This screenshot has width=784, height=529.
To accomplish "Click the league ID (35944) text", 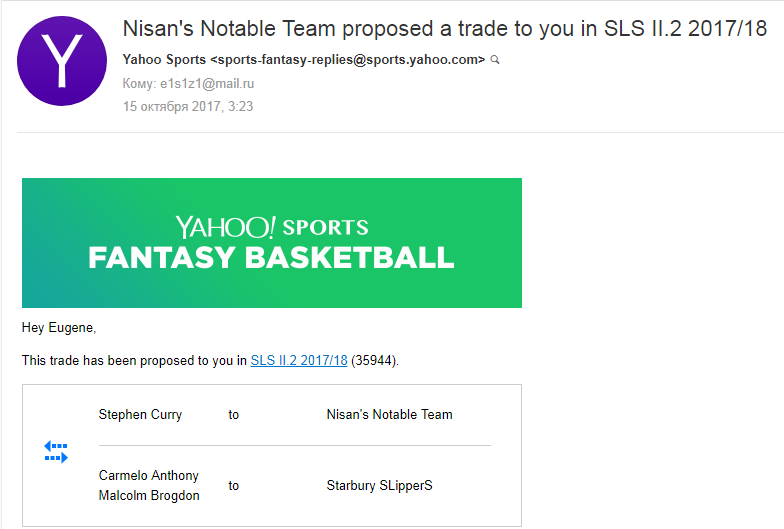I will [x=375, y=360].
